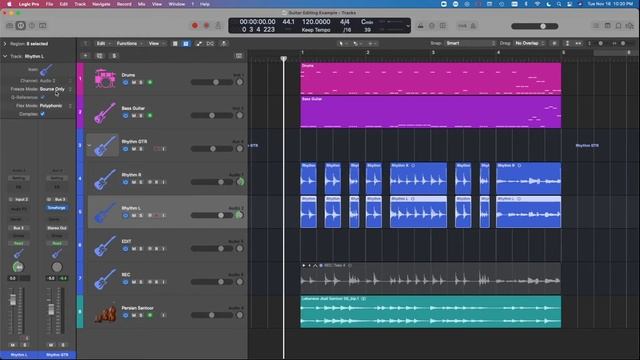Click the global solo S button in track header bar
This screenshot has height=360, width=640.
click(114, 56)
